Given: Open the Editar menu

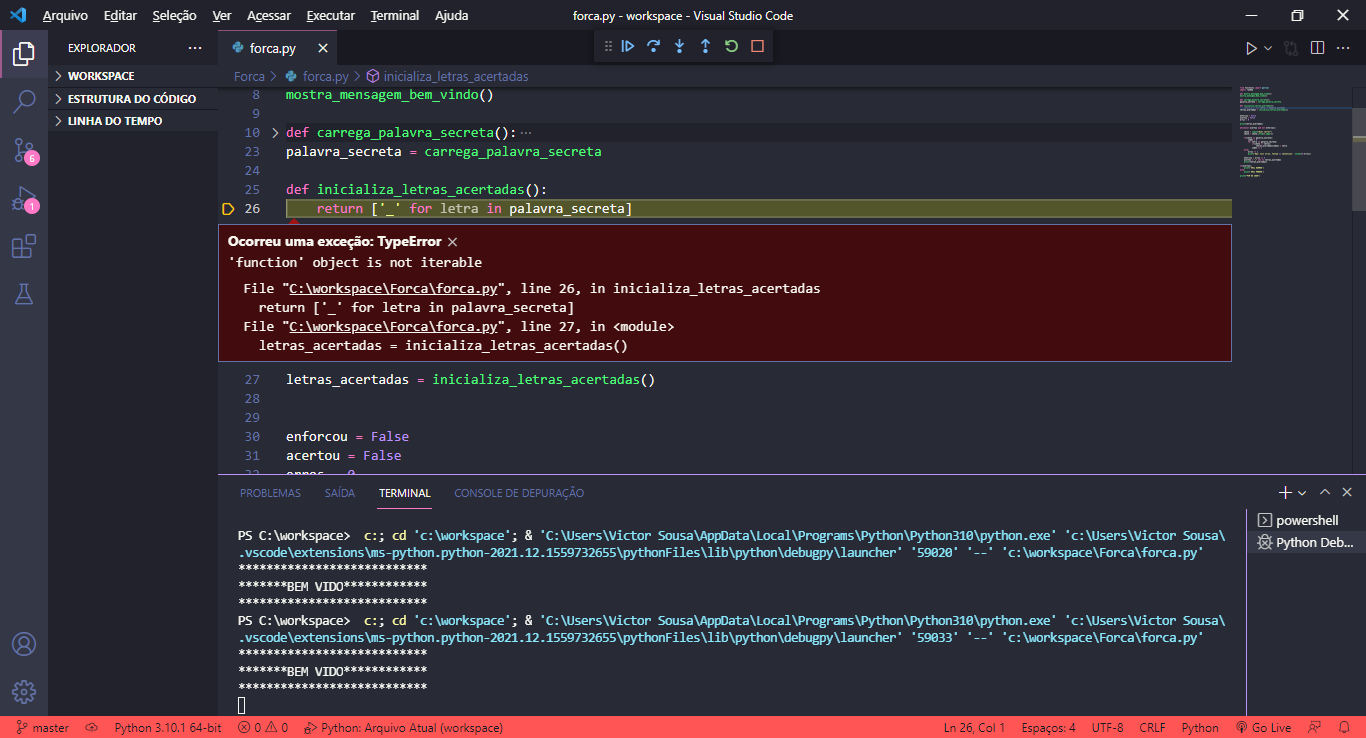Looking at the screenshot, I should (x=120, y=16).
